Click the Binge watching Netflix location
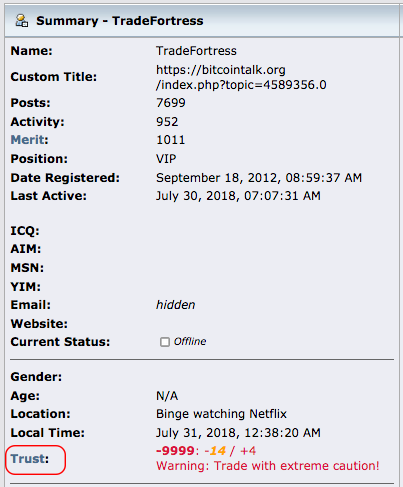The width and height of the screenshot is (403, 487). click(221, 414)
